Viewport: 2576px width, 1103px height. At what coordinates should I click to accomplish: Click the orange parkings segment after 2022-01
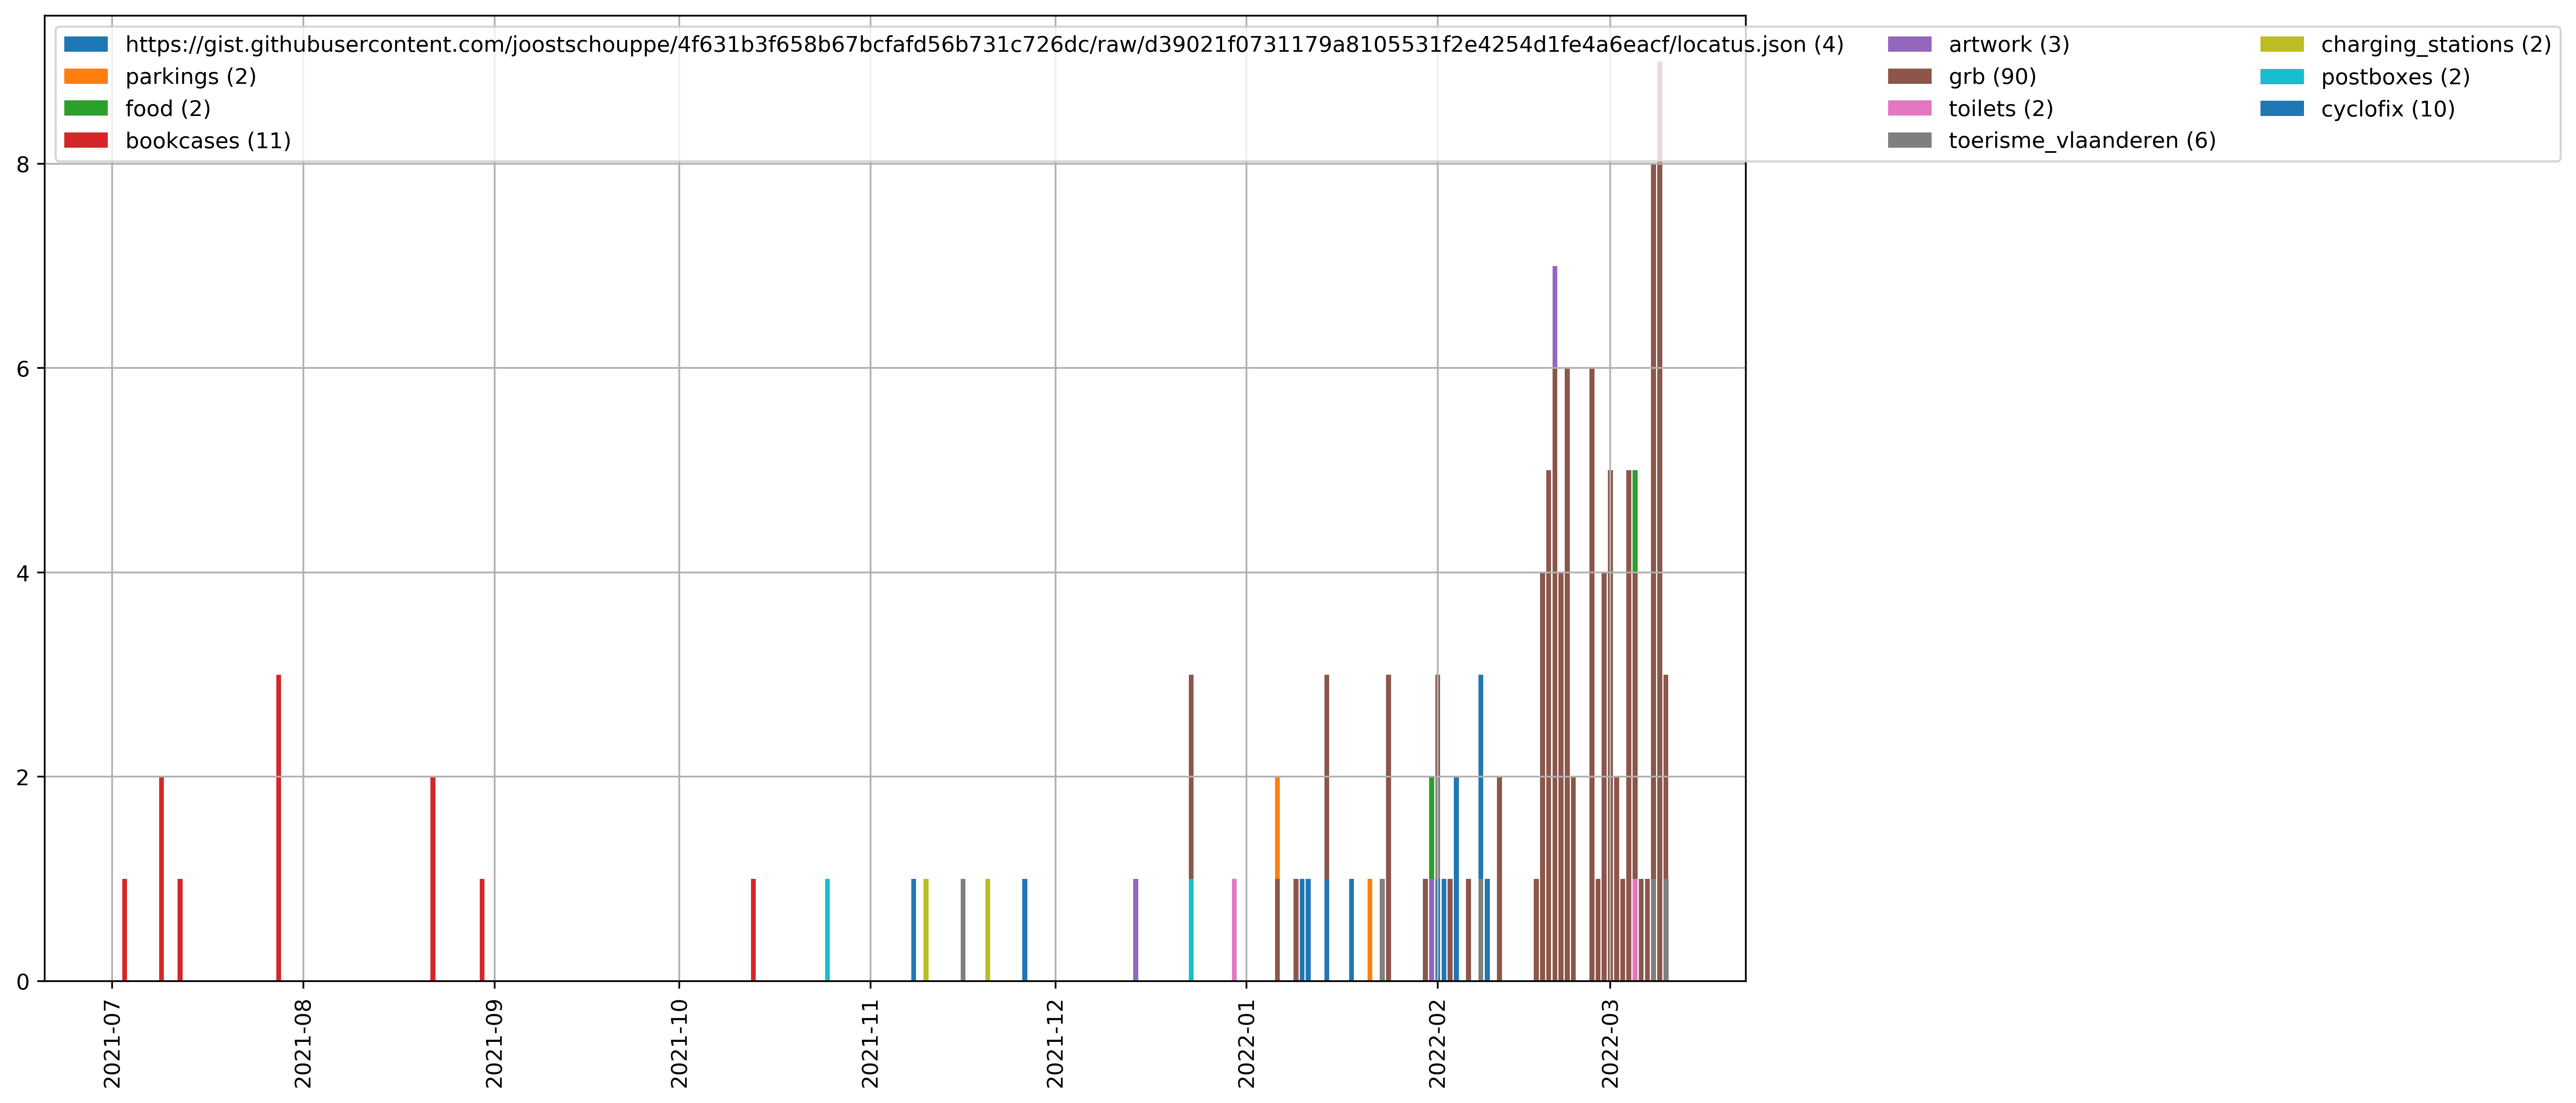[x=1277, y=828]
